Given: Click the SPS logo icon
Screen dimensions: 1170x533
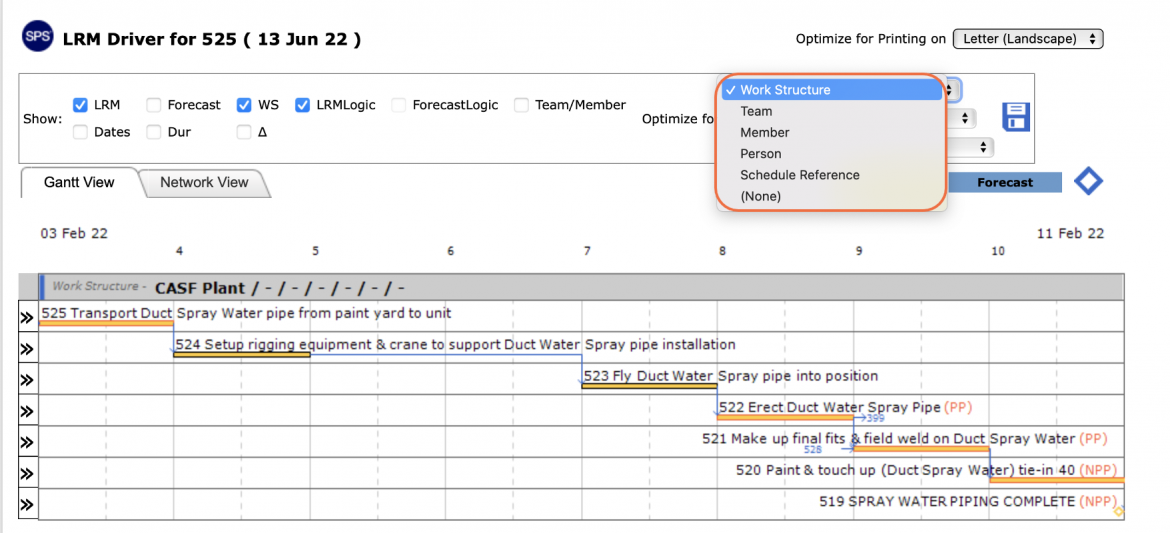Looking at the screenshot, I should (x=37, y=37).
